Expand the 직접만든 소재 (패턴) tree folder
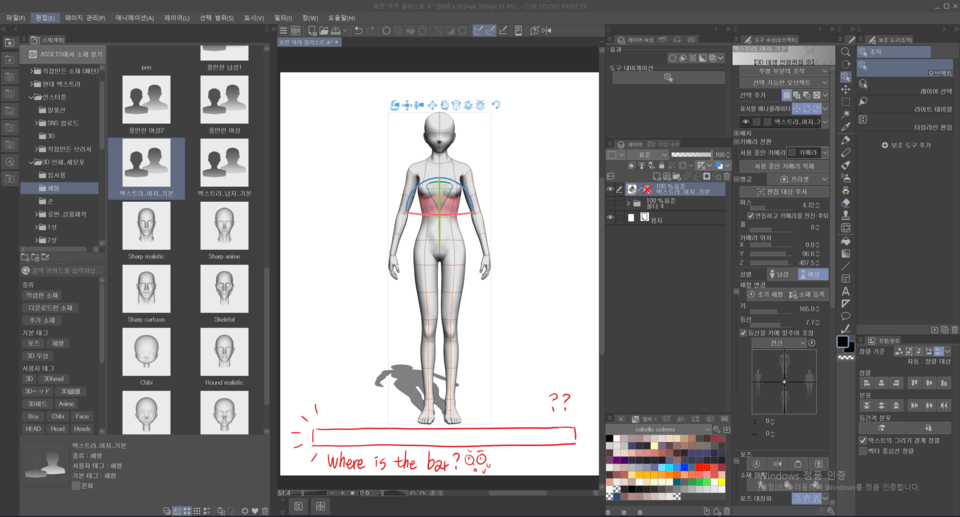 coord(32,71)
